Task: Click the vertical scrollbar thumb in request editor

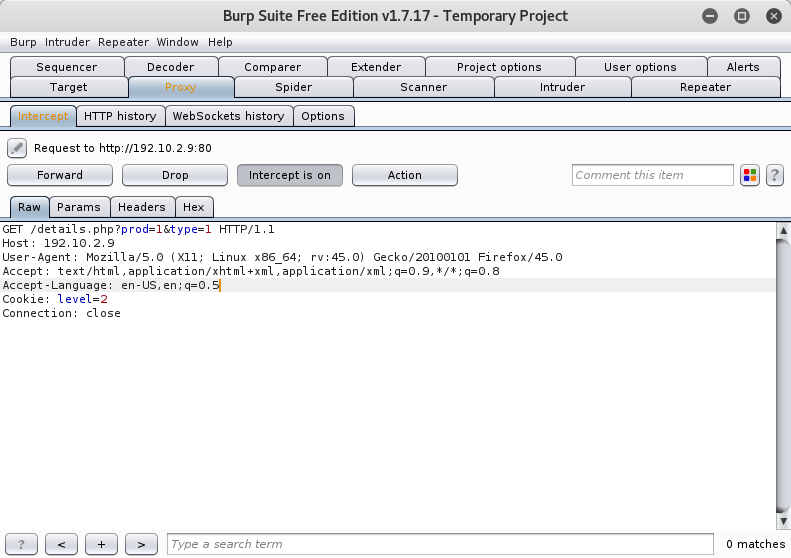Action: click(783, 376)
